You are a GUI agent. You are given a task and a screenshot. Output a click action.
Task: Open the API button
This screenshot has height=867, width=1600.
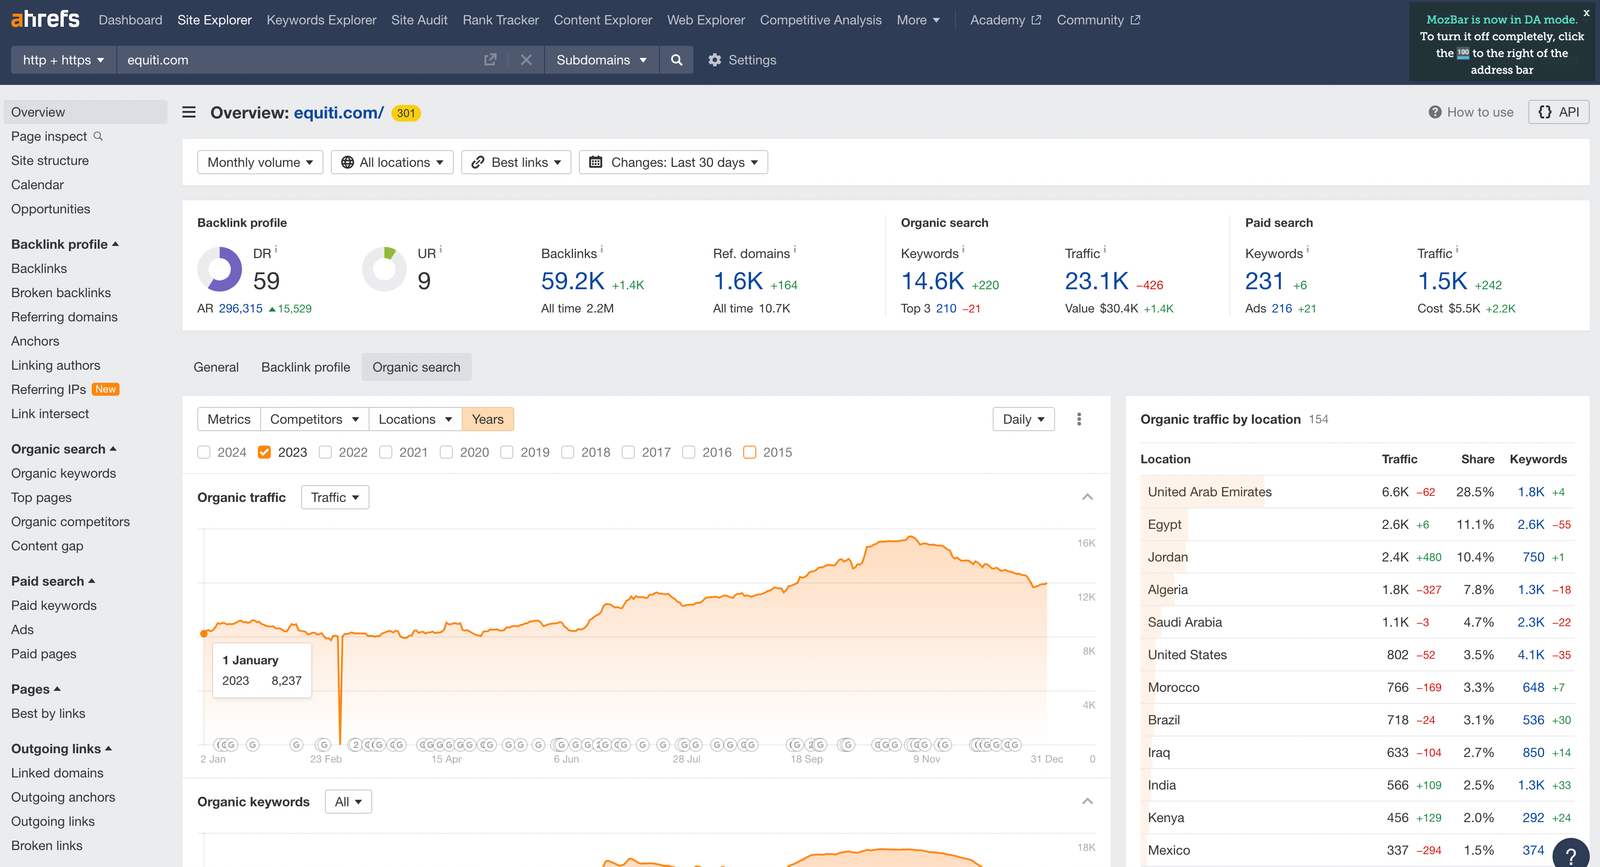[x=1558, y=112]
